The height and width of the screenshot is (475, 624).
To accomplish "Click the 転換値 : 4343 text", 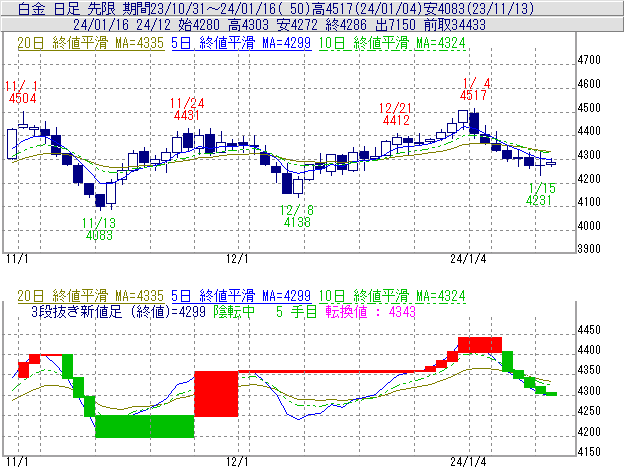I will (x=370, y=311).
